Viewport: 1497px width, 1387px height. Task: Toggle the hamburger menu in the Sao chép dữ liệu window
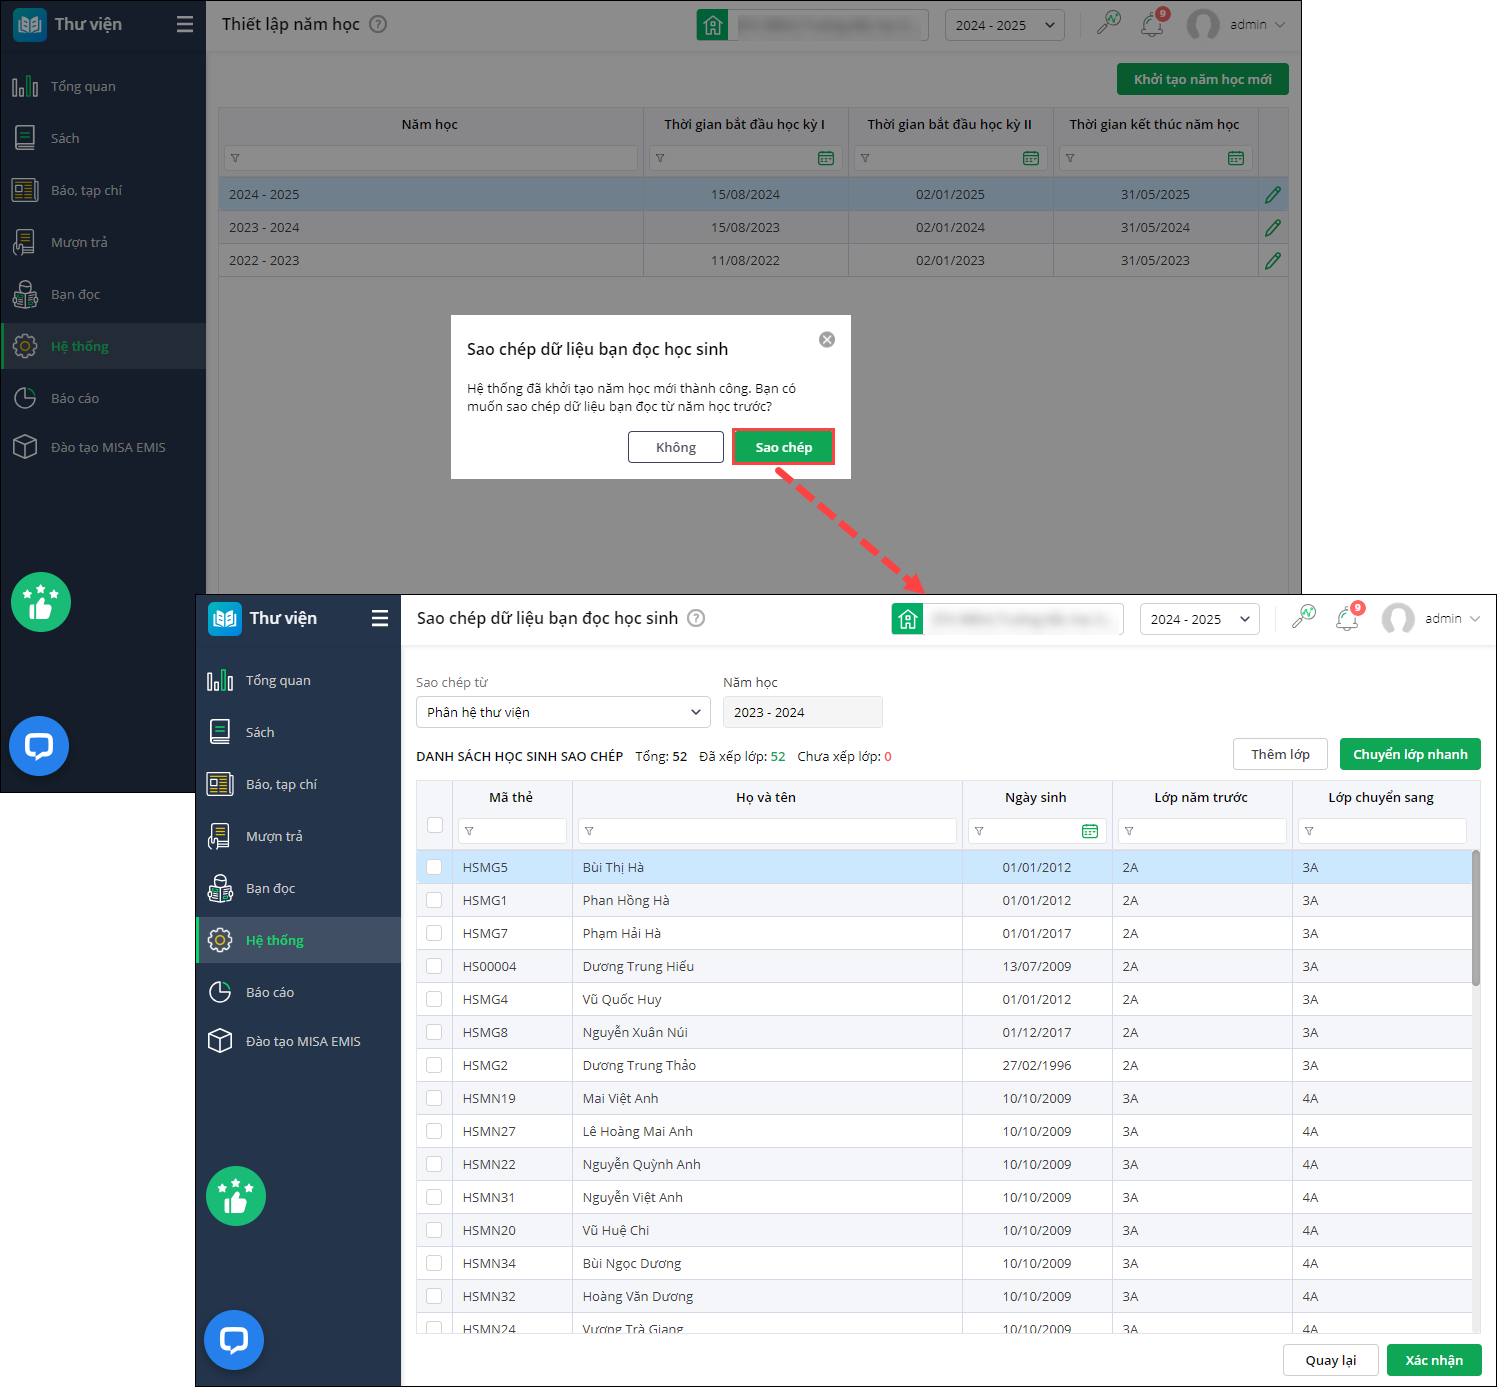click(380, 618)
